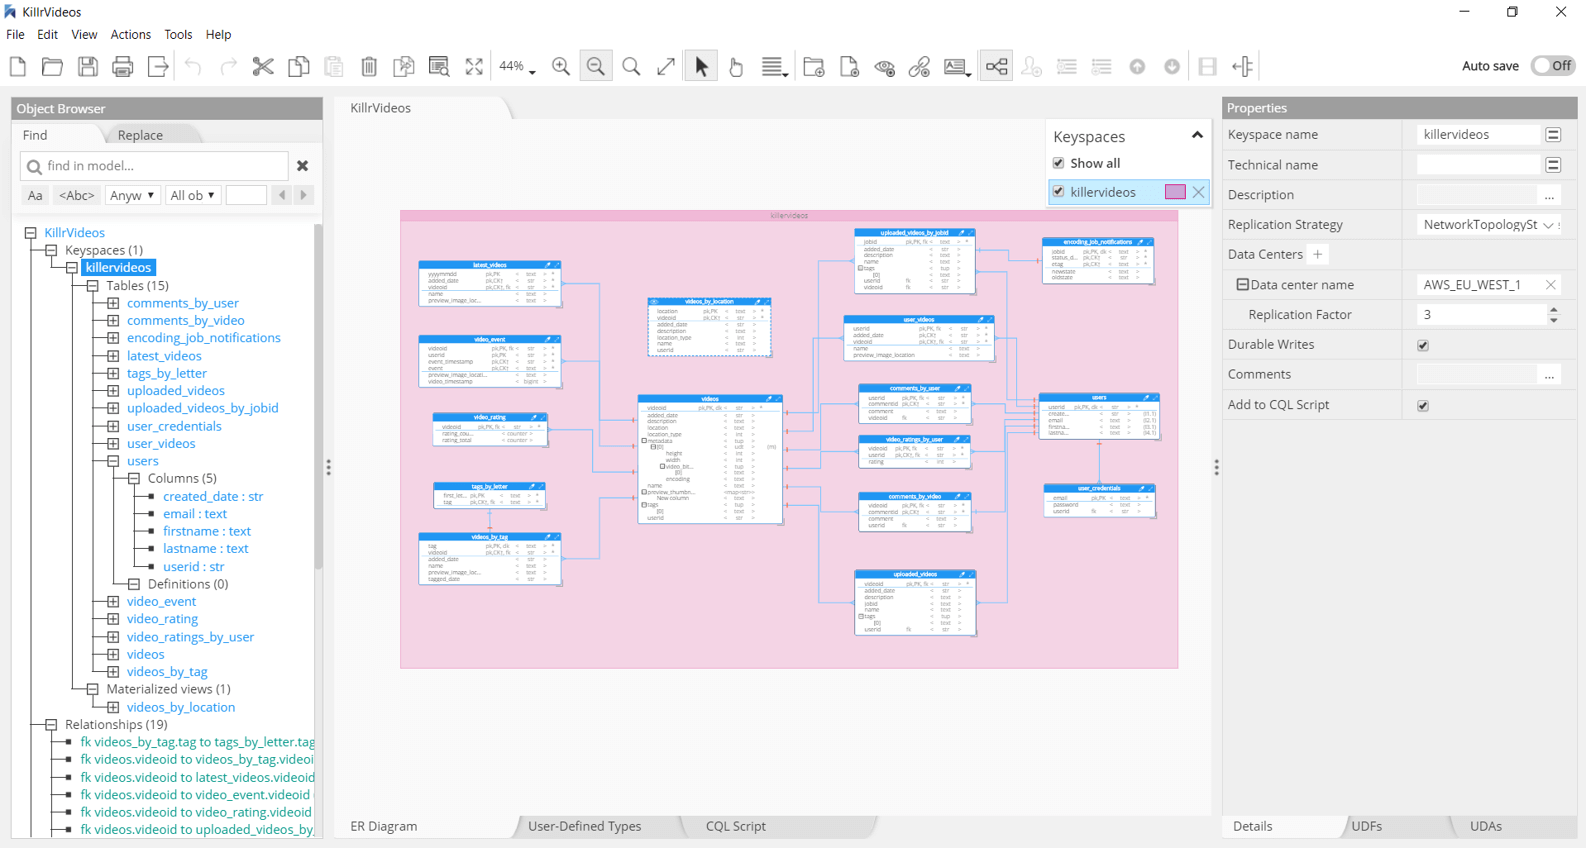Click the export toolbar icon
Viewport: 1586px width, 848px height.
(158, 67)
